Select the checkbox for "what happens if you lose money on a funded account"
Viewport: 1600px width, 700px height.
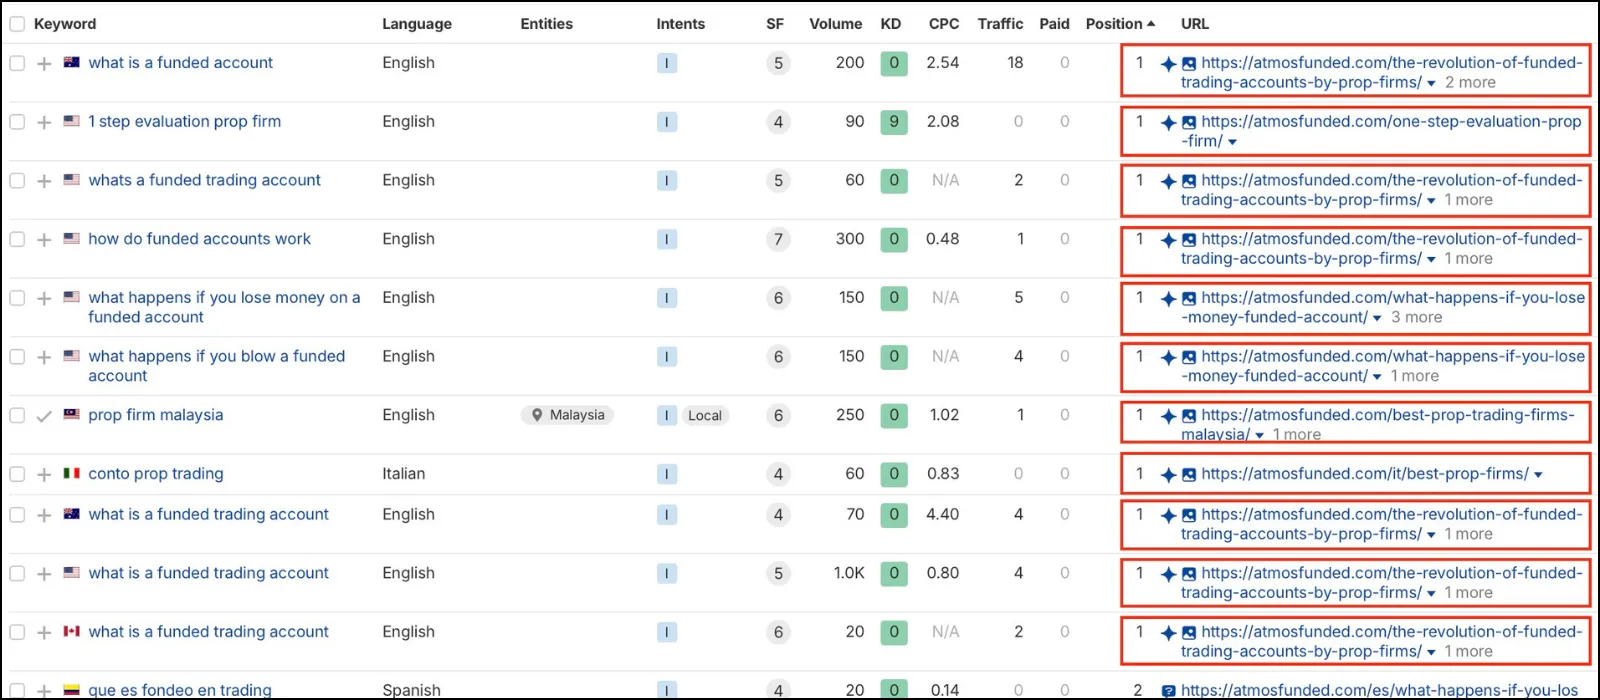point(17,298)
